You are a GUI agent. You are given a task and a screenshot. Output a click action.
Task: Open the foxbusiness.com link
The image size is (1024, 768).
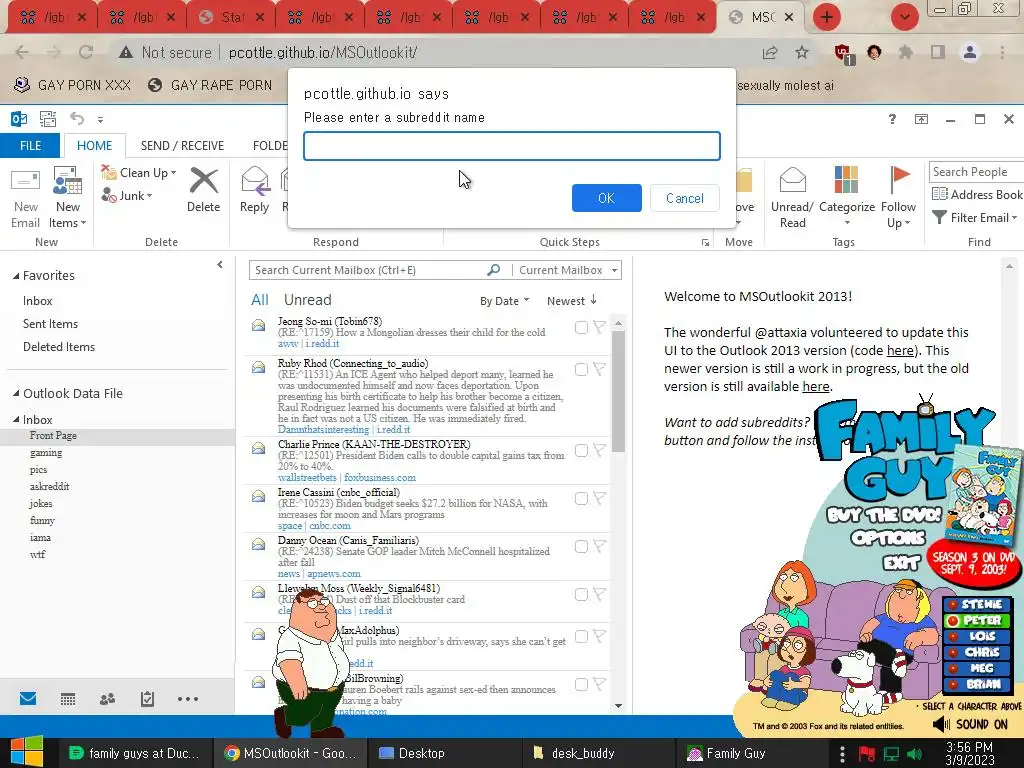(x=380, y=477)
